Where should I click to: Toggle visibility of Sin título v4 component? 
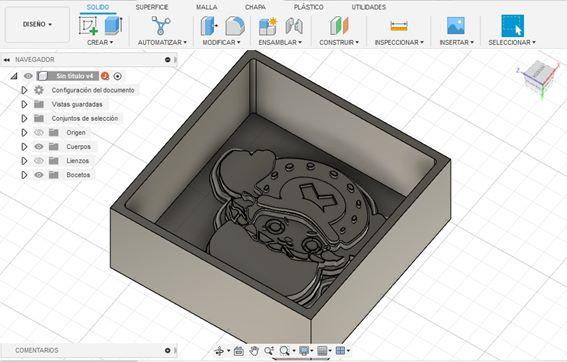[x=28, y=76]
